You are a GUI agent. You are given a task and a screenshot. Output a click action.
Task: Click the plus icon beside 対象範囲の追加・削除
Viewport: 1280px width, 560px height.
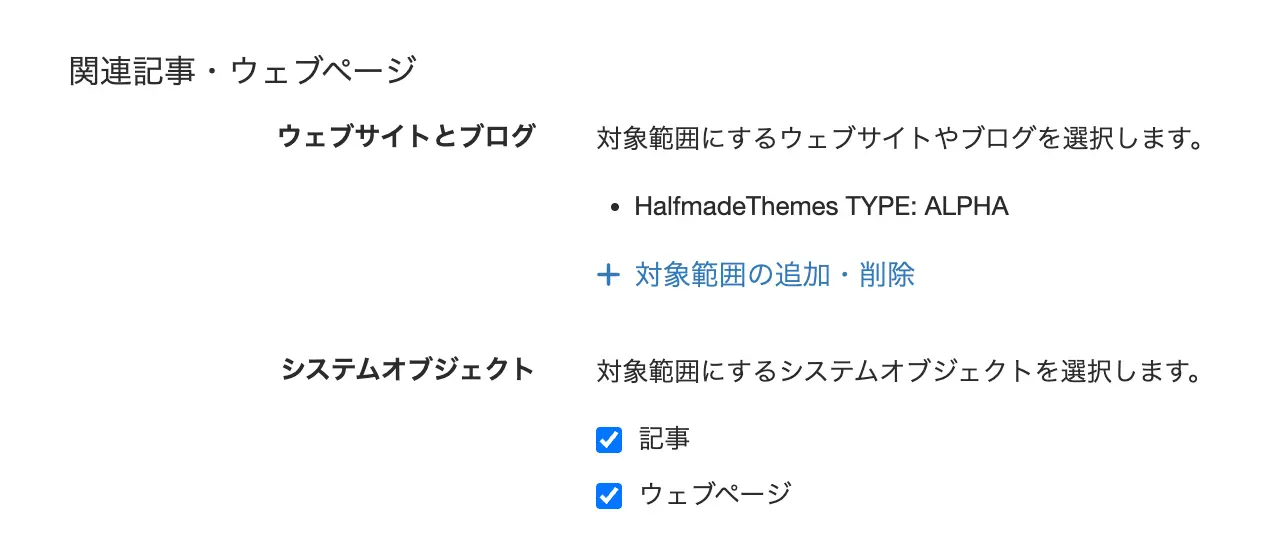tap(607, 275)
